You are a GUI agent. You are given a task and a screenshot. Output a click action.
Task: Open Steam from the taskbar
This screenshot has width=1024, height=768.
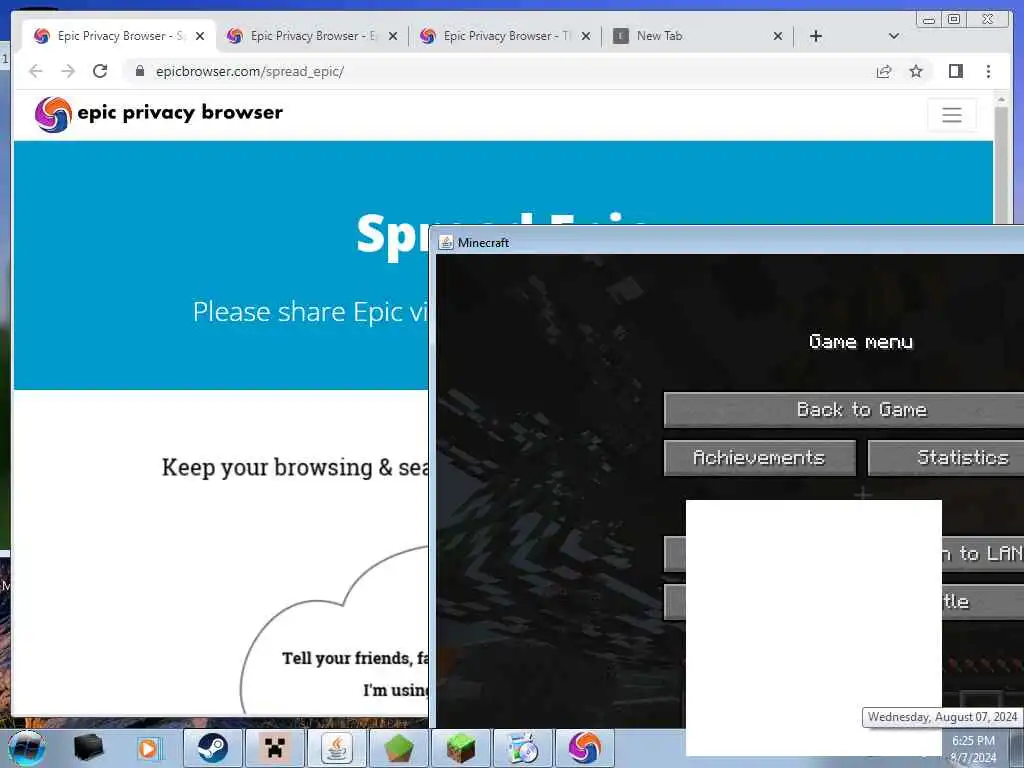[x=213, y=748]
